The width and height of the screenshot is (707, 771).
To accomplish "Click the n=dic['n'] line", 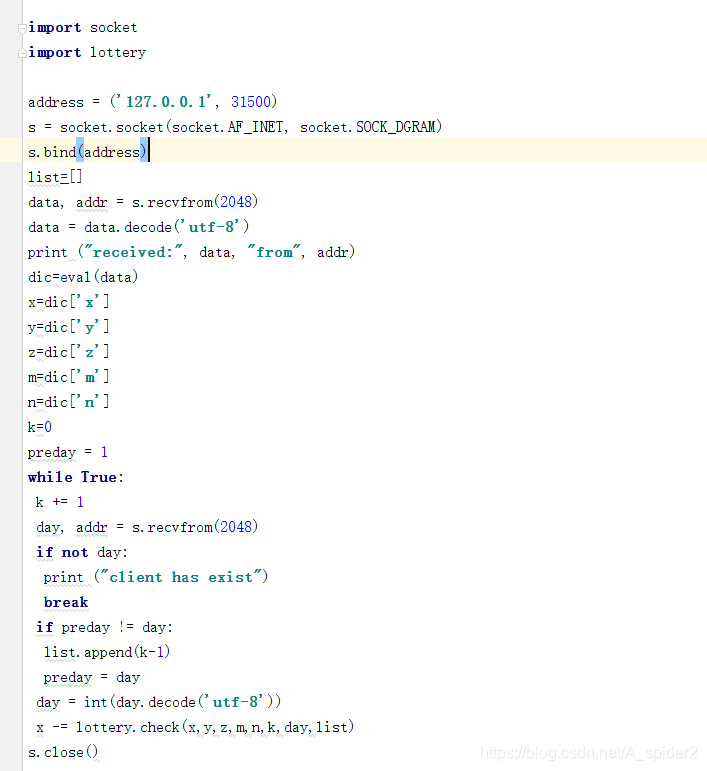I will click(x=68, y=402).
